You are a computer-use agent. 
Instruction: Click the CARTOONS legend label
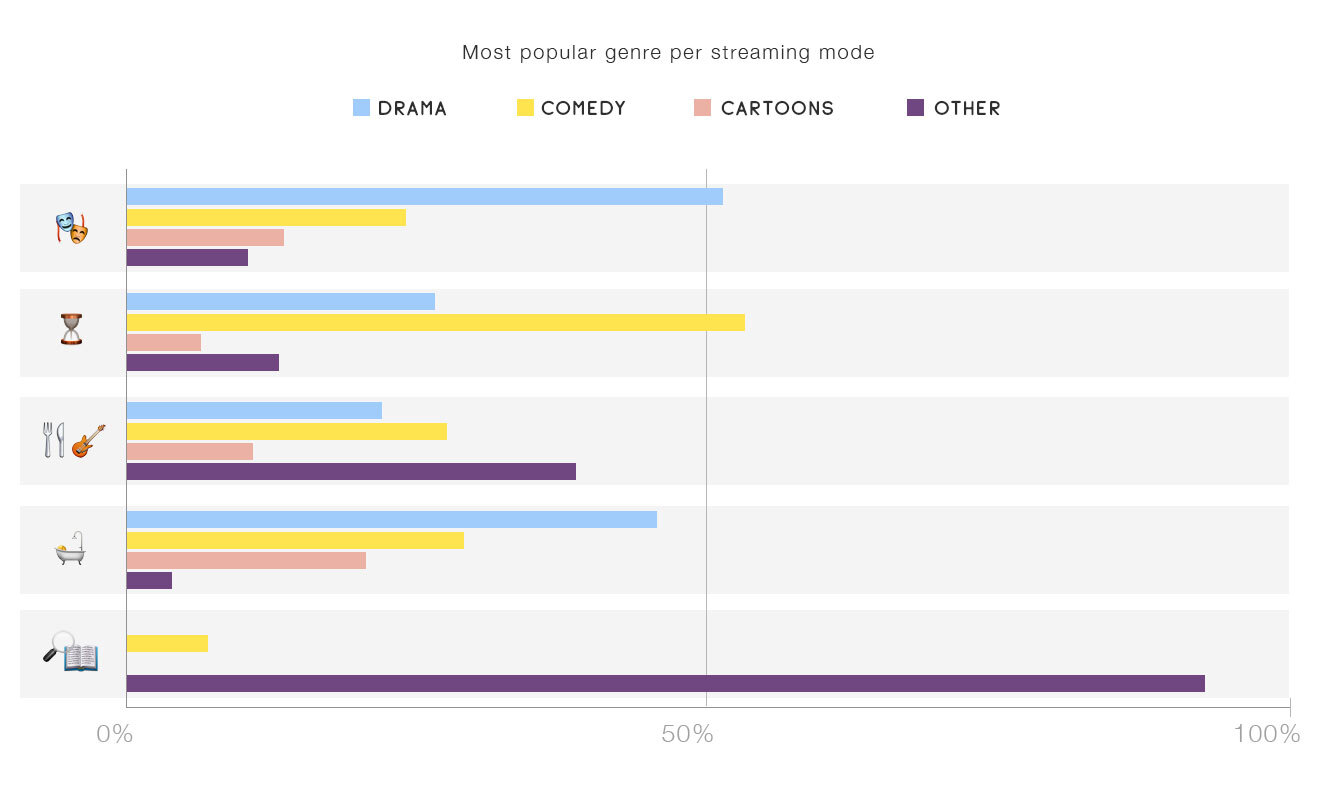coord(777,109)
